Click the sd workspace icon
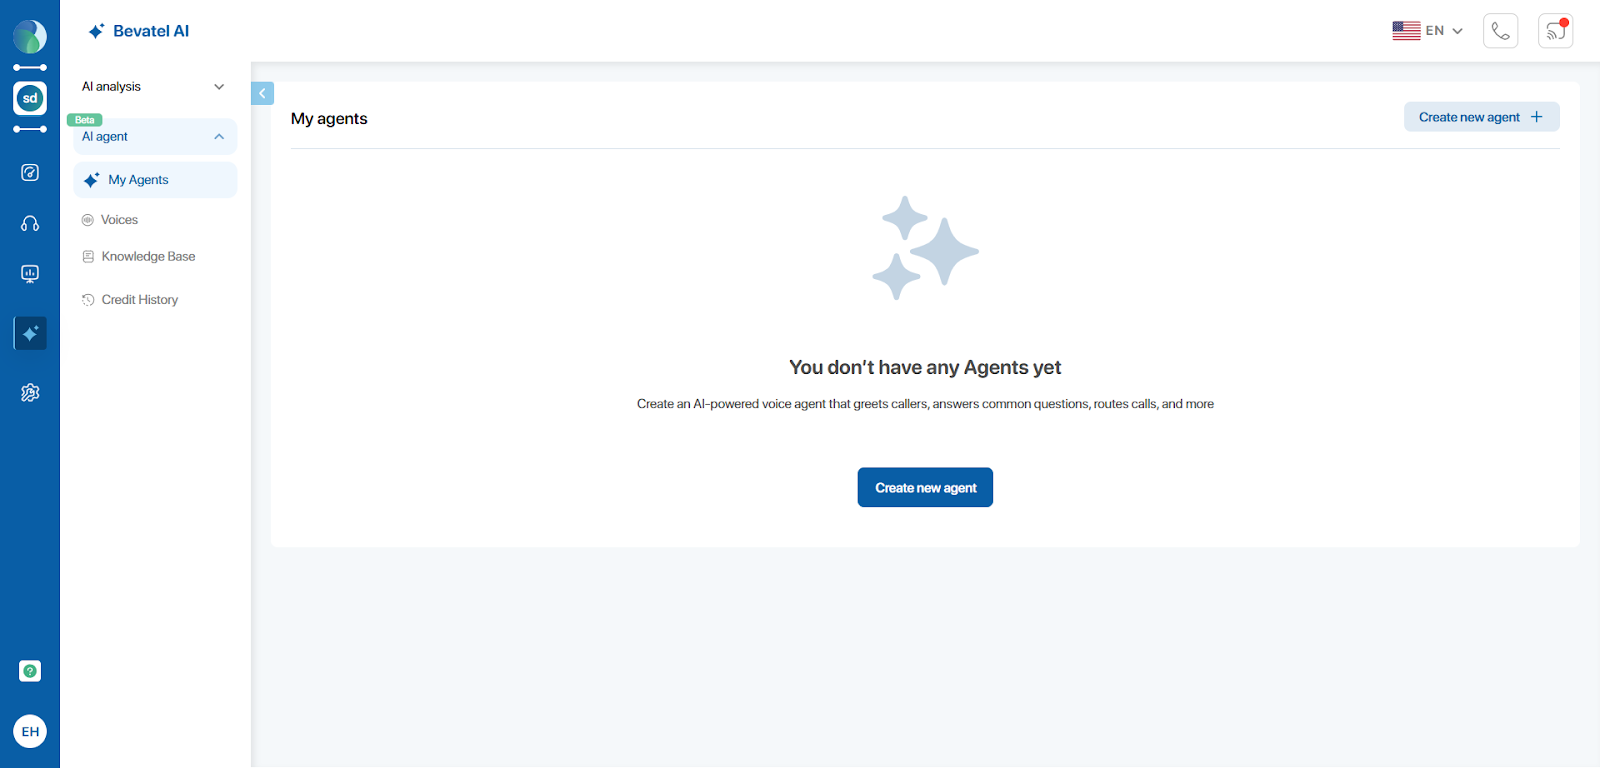The height and width of the screenshot is (768, 1600). pyautogui.click(x=30, y=98)
